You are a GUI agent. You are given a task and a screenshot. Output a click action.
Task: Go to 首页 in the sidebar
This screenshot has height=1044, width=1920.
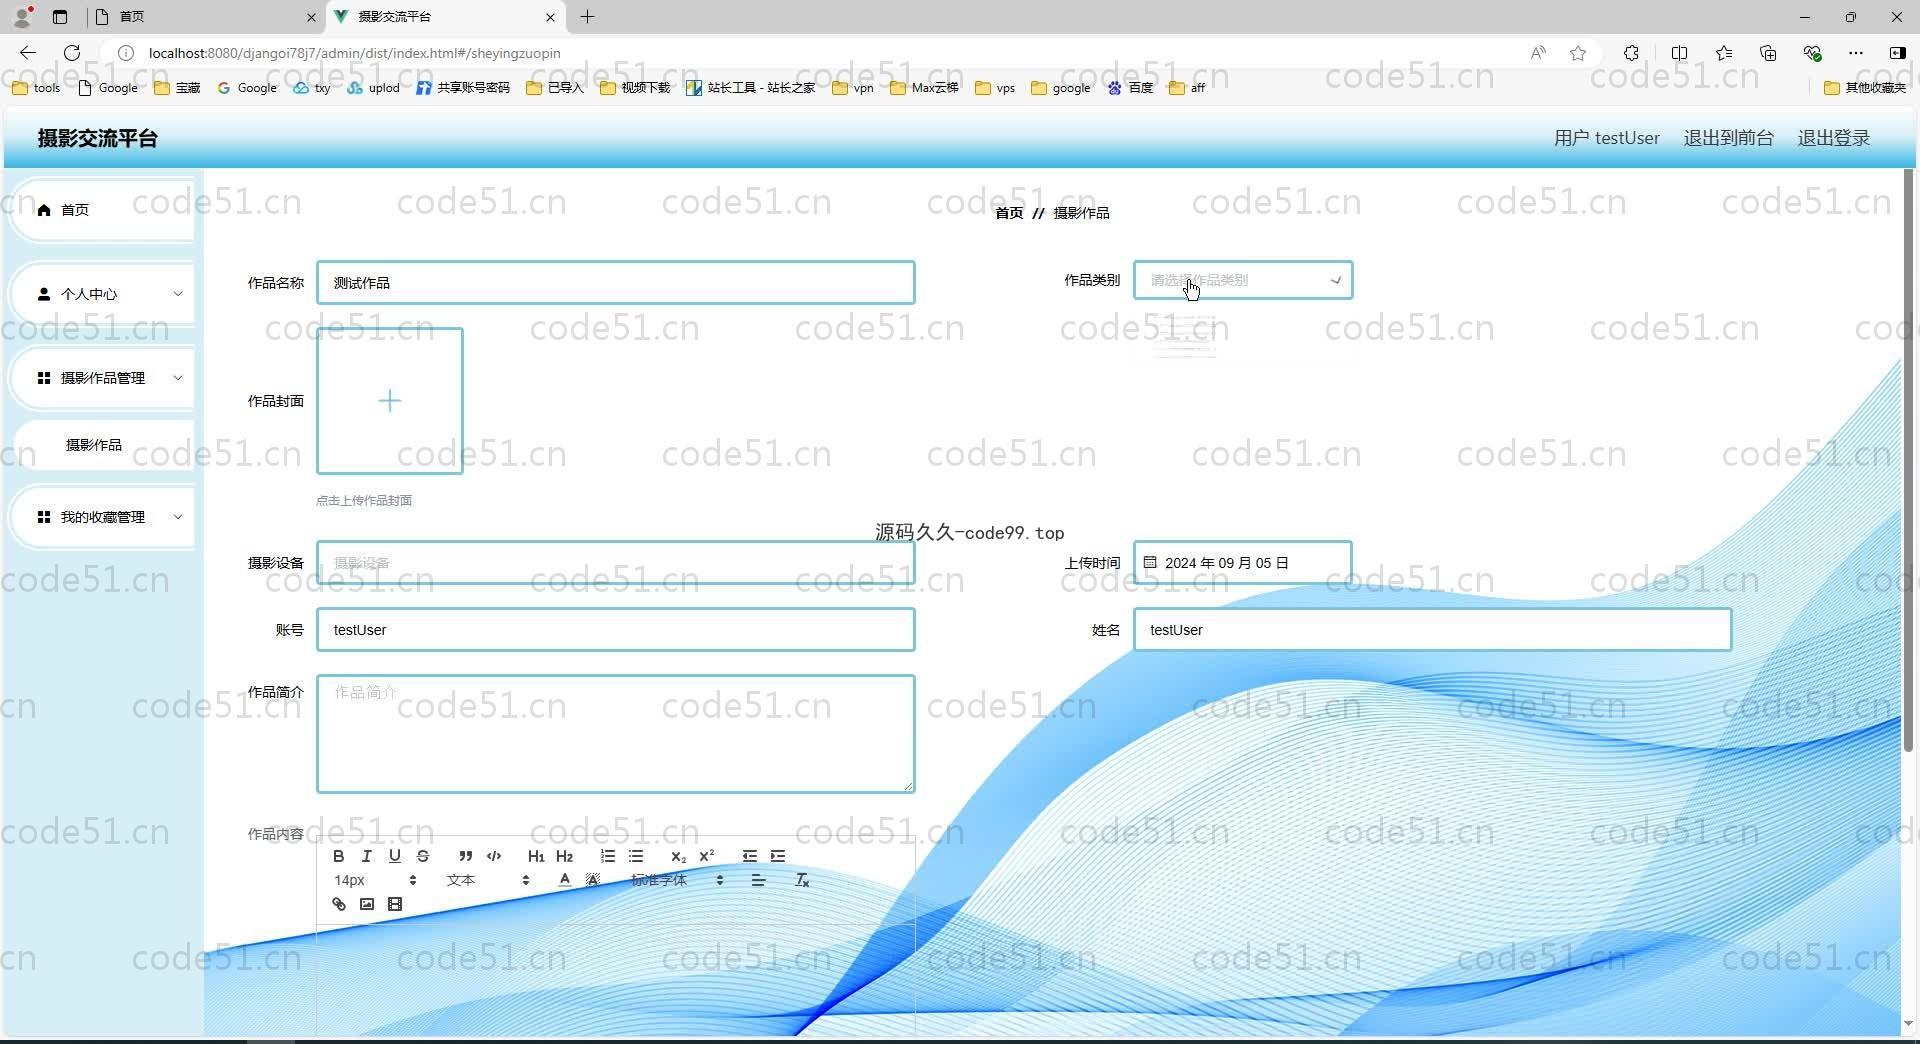click(x=102, y=210)
